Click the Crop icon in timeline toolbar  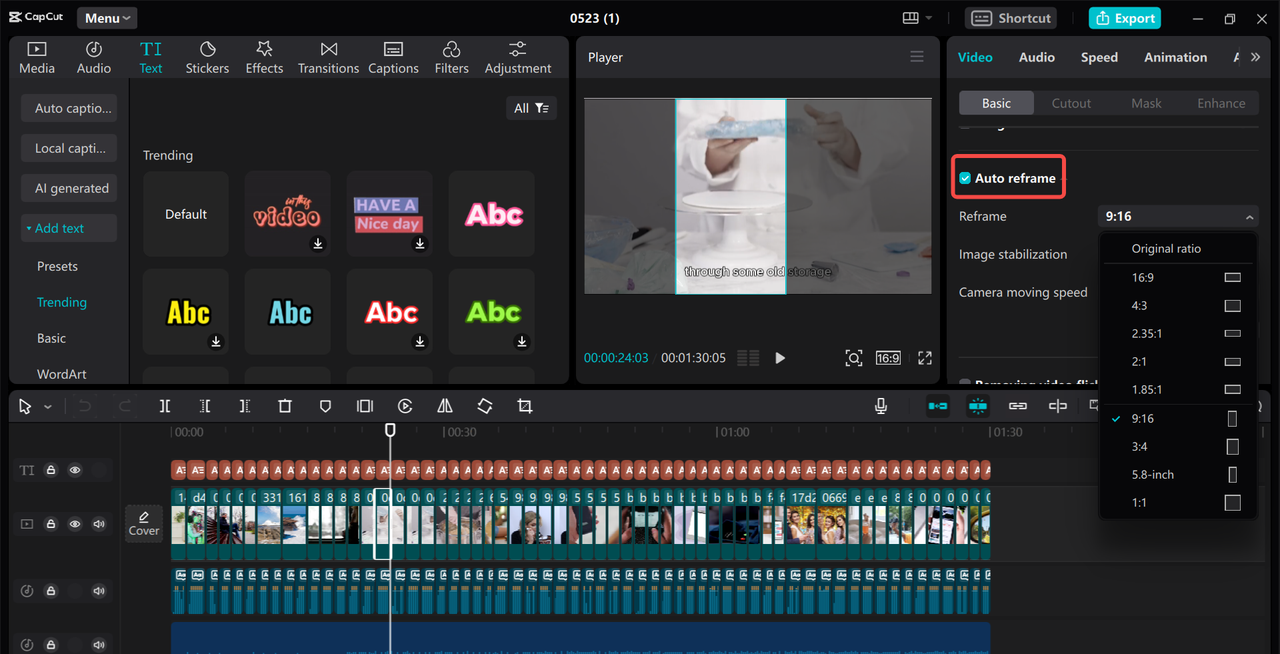tap(525, 406)
